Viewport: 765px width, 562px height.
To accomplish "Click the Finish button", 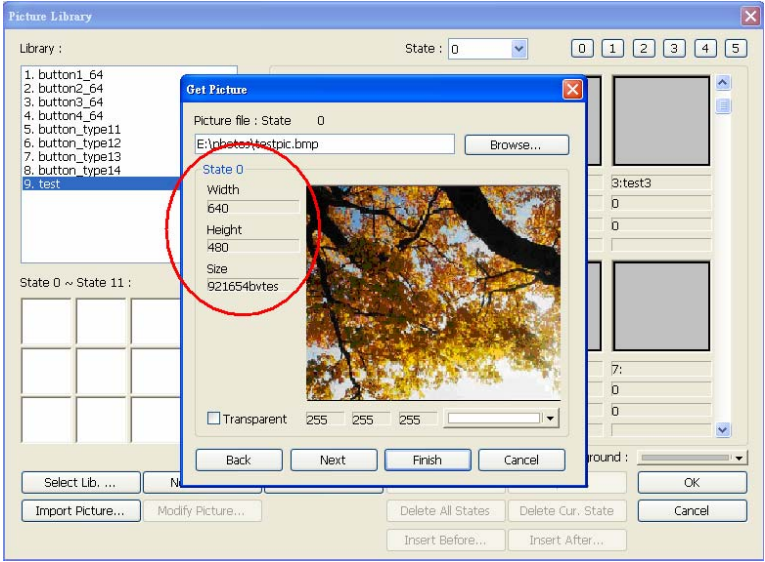I will pos(428,460).
